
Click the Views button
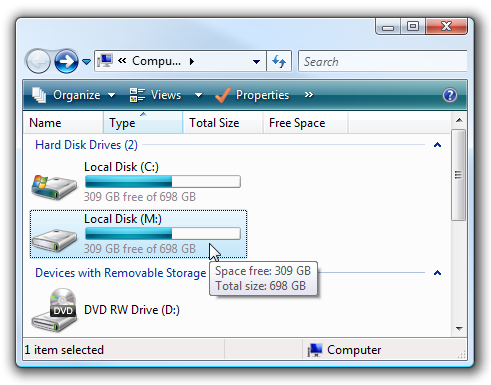click(166, 95)
